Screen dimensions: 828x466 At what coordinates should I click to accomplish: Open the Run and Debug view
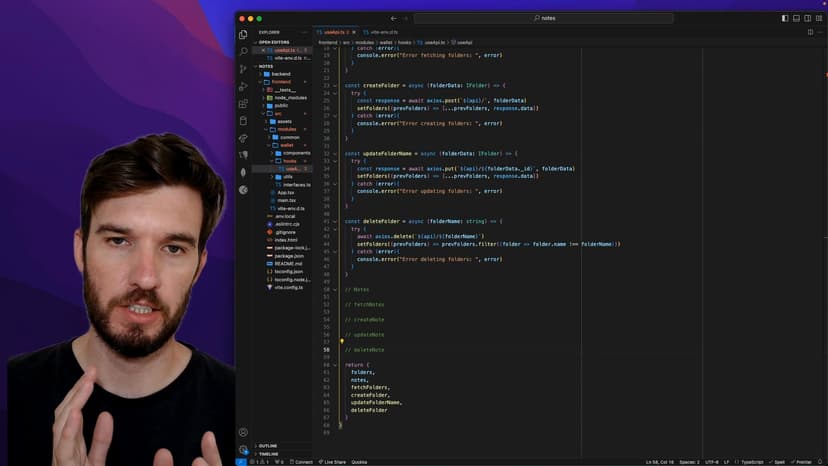pos(243,86)
